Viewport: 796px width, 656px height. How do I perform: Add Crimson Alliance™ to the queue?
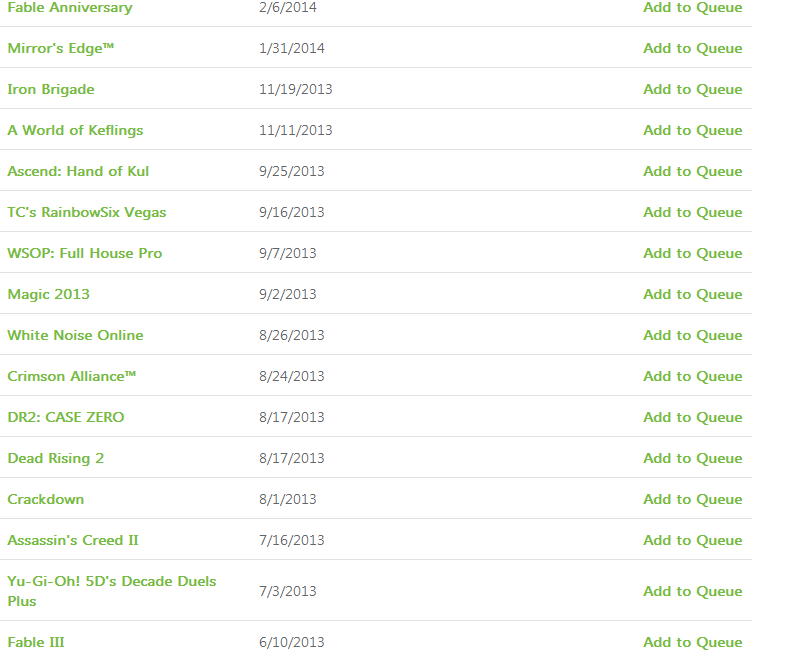(692, 376)
